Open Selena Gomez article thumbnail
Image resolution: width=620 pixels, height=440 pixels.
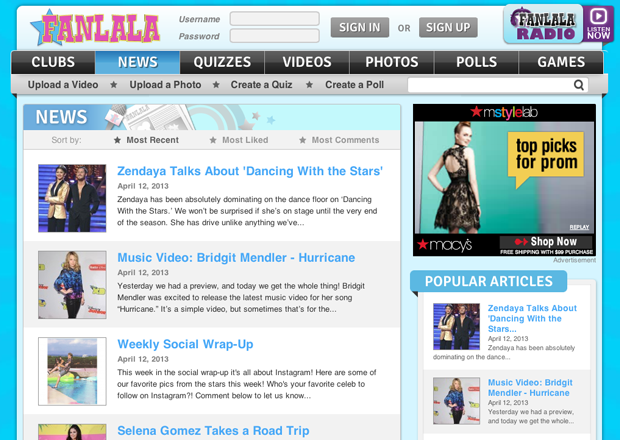[x=72, y=432]
